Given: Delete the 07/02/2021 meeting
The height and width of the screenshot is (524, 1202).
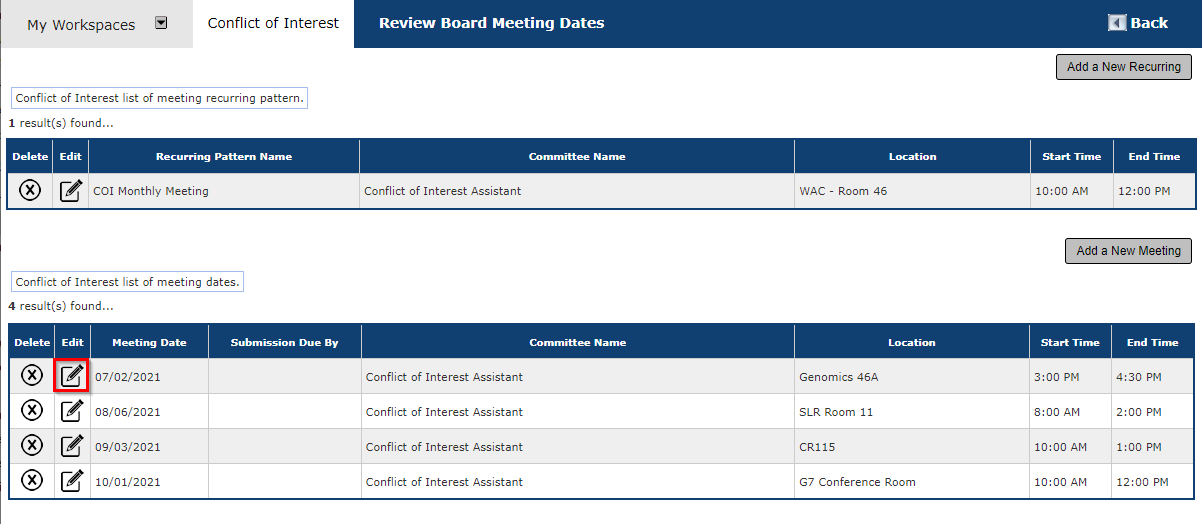Looking at the screenshot, I should (x=32, y=376).
